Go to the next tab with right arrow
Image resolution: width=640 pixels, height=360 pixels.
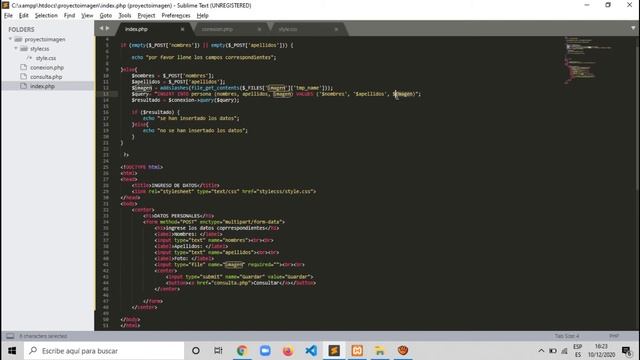point(107,28)
